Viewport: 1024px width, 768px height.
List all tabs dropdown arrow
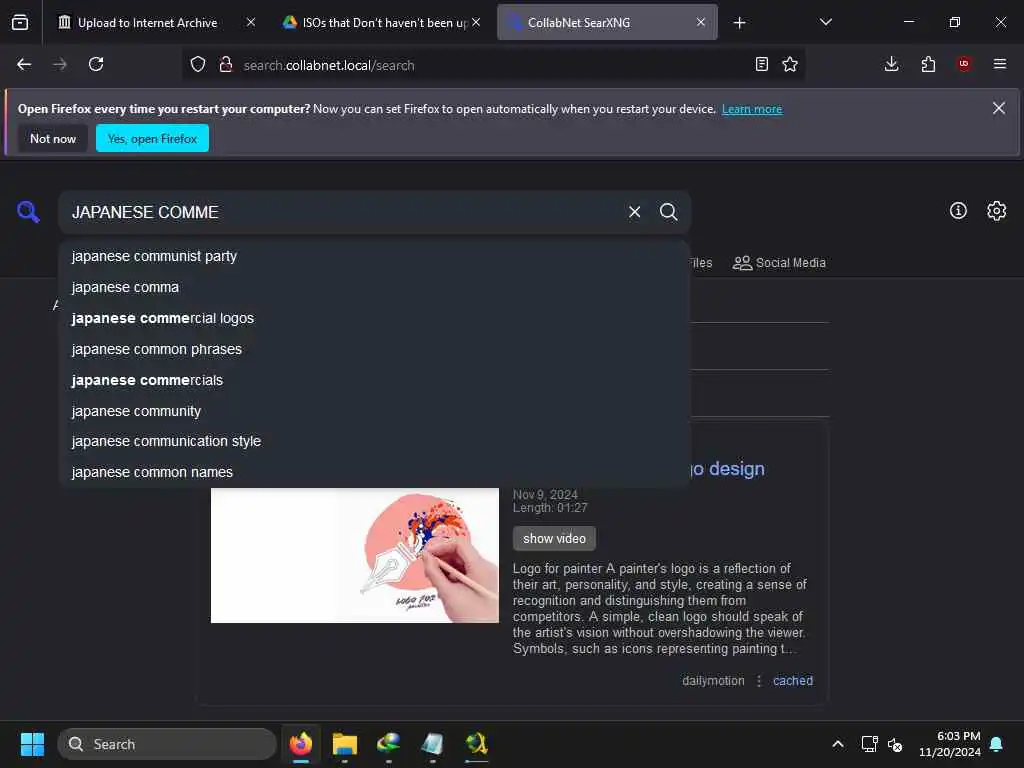click(x=825, y=22)
